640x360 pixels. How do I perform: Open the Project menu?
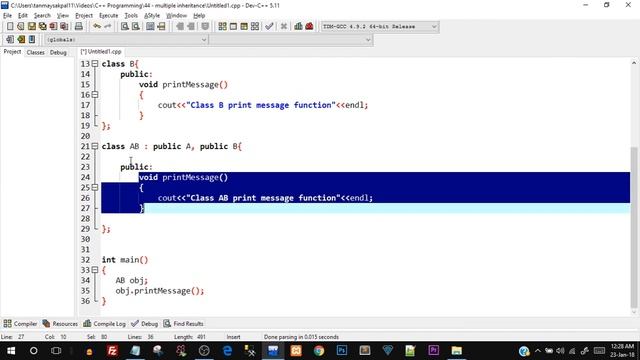point(84,16)
